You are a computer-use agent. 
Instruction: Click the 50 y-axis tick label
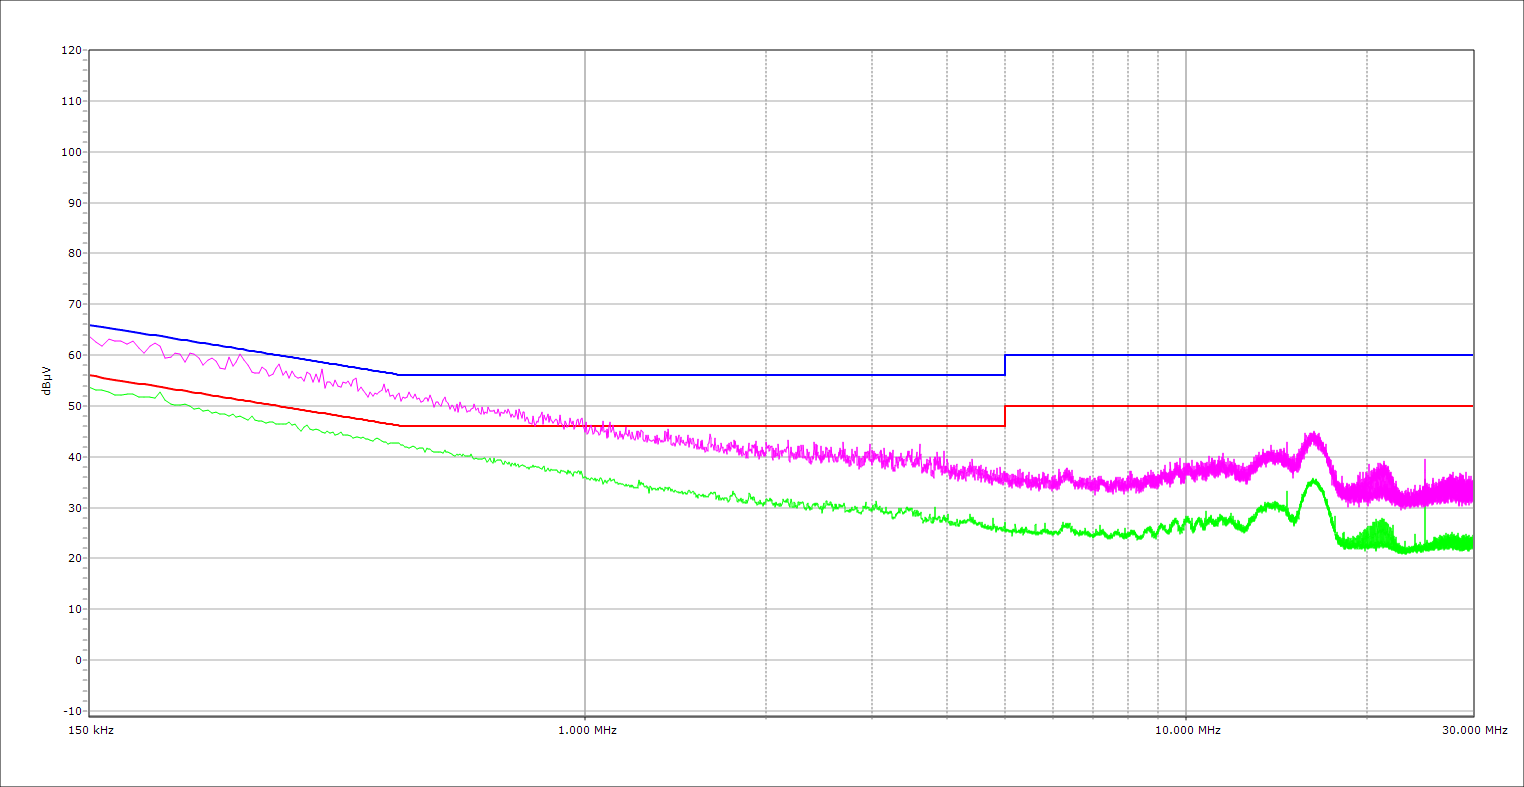73,406
